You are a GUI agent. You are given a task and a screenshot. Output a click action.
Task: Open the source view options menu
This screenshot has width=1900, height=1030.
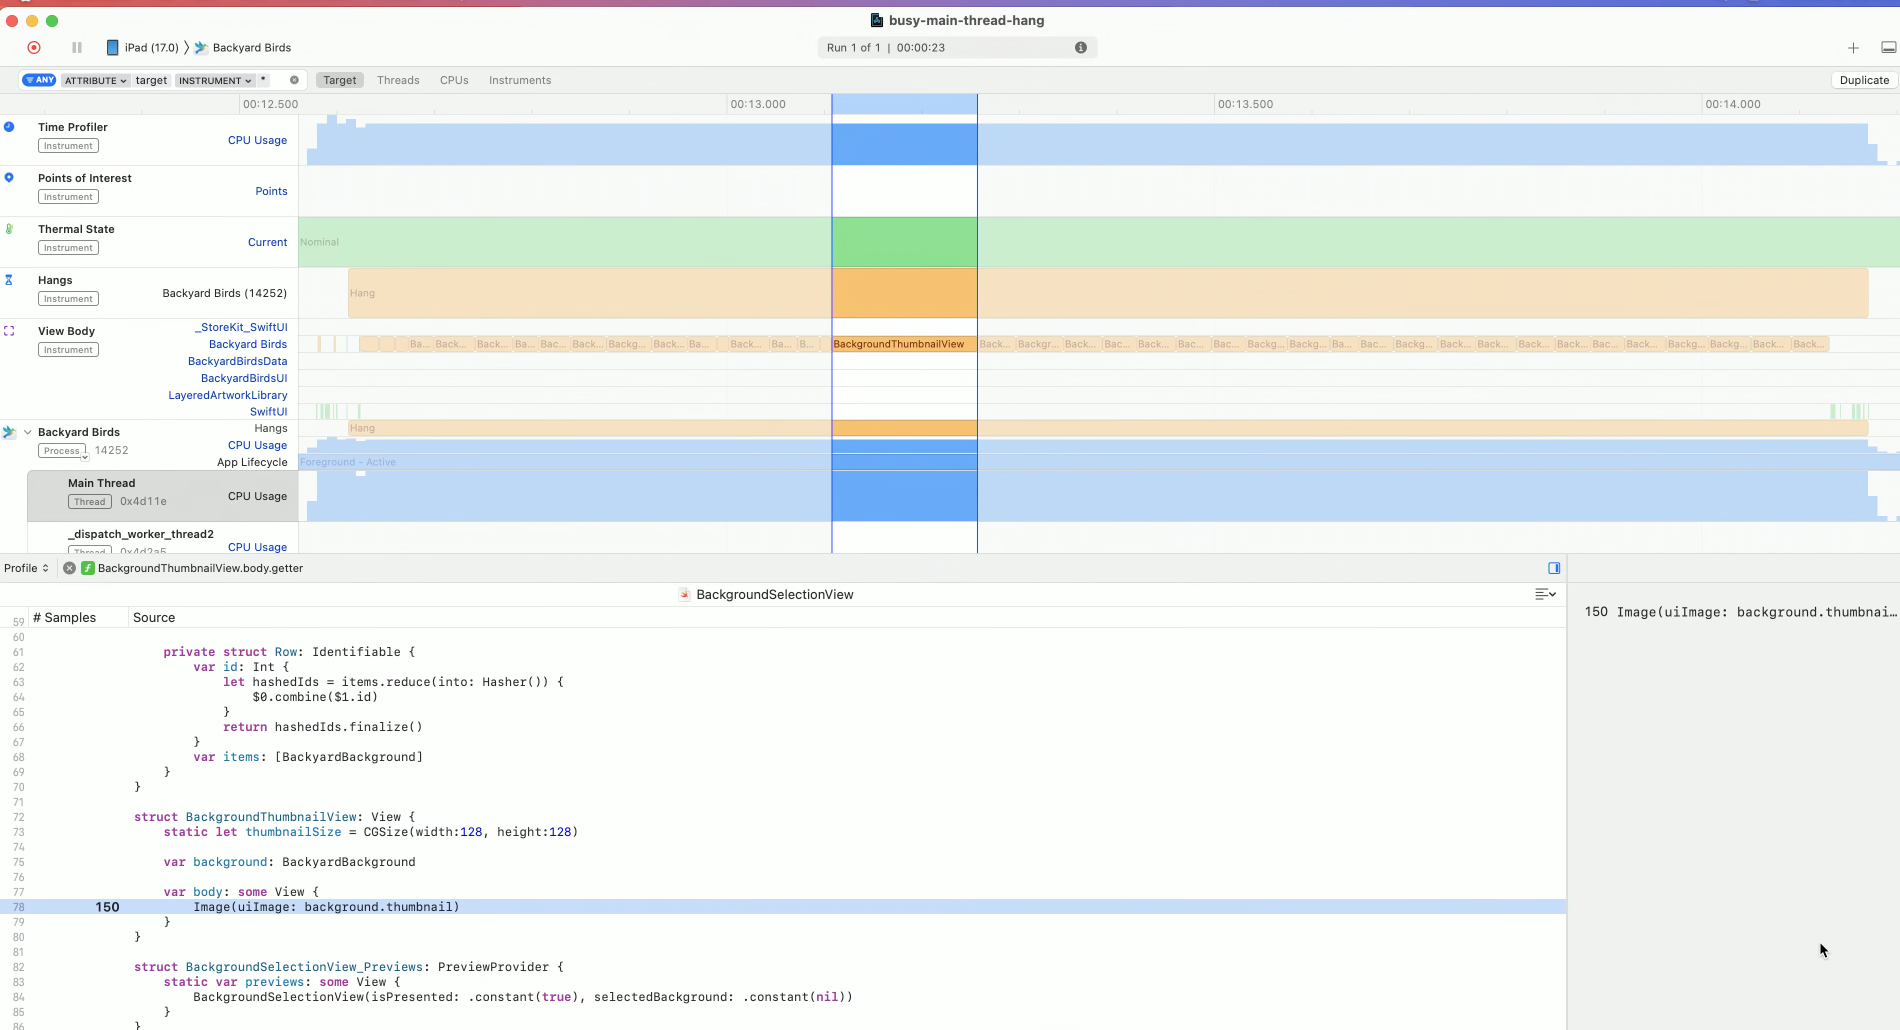pyautogui.click(x=1545, y=594)
